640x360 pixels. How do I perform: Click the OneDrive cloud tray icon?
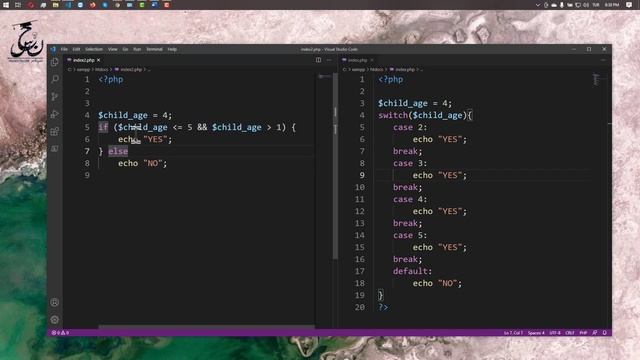(554, 5)
